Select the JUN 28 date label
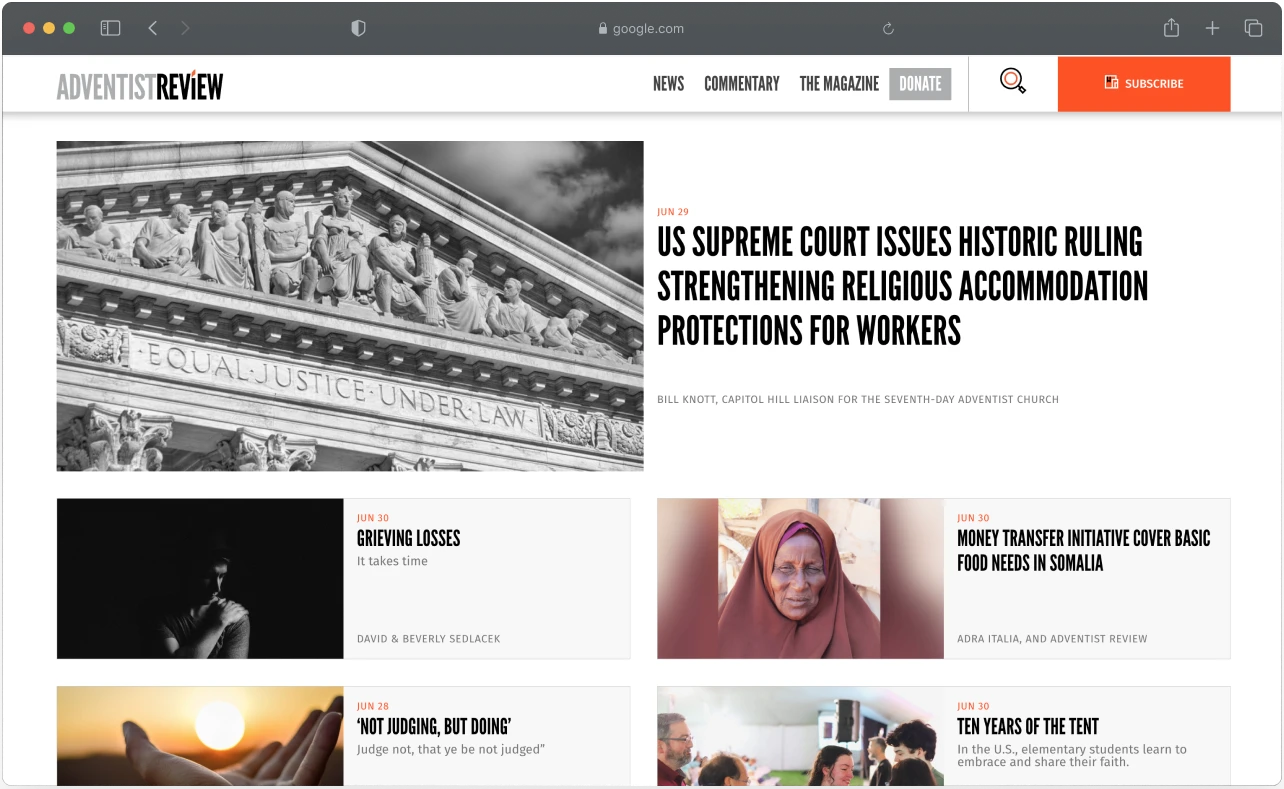 tap(373, 706)
